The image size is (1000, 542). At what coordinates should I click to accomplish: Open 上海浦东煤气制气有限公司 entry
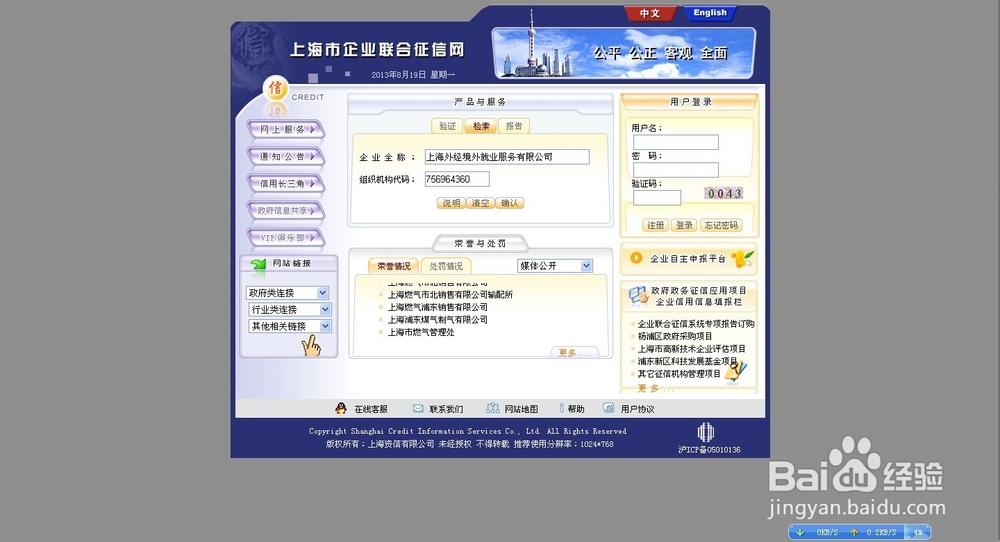pos(438,319)
